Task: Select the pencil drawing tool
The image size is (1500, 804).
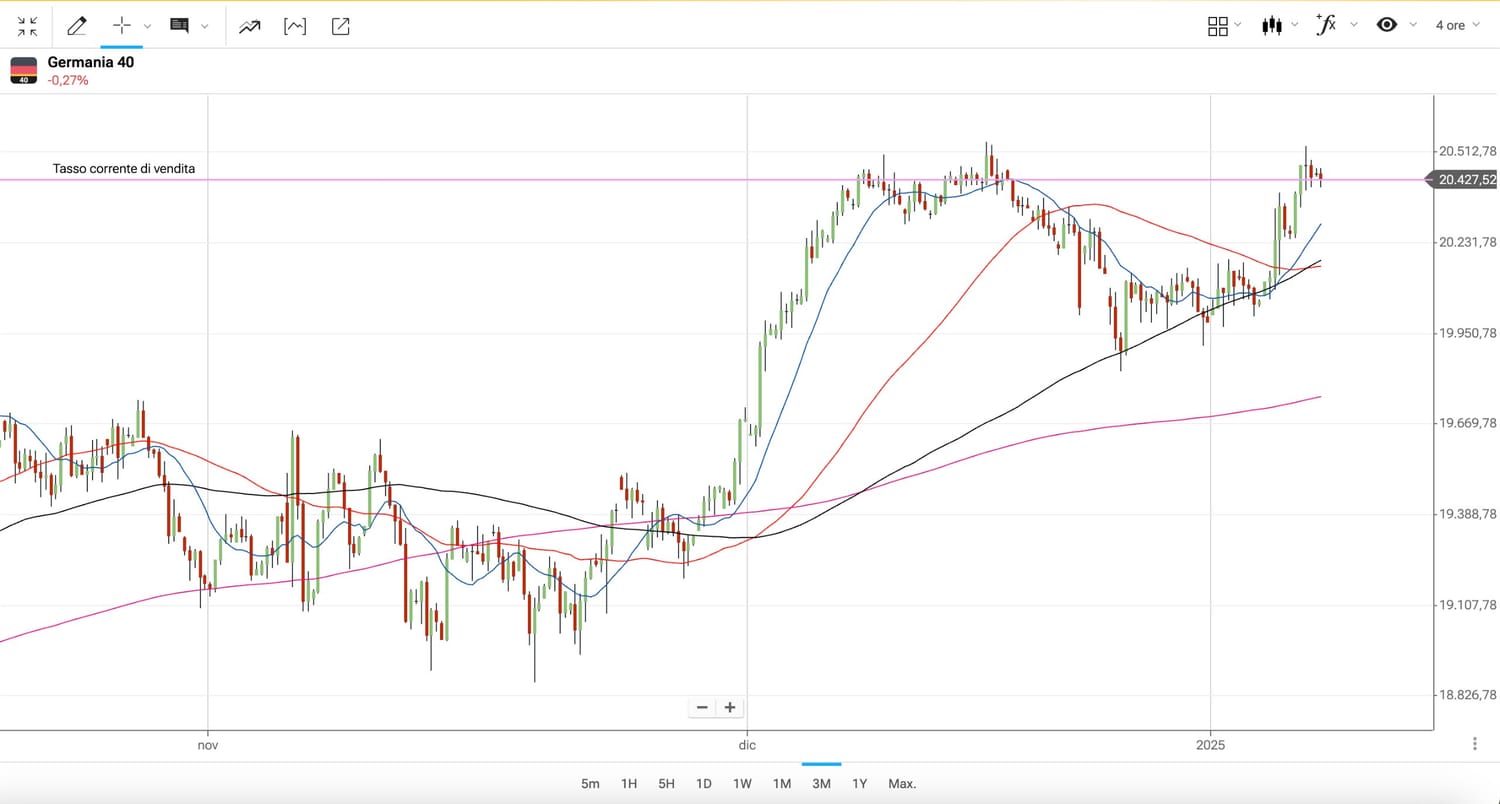Action: point(76,26)
